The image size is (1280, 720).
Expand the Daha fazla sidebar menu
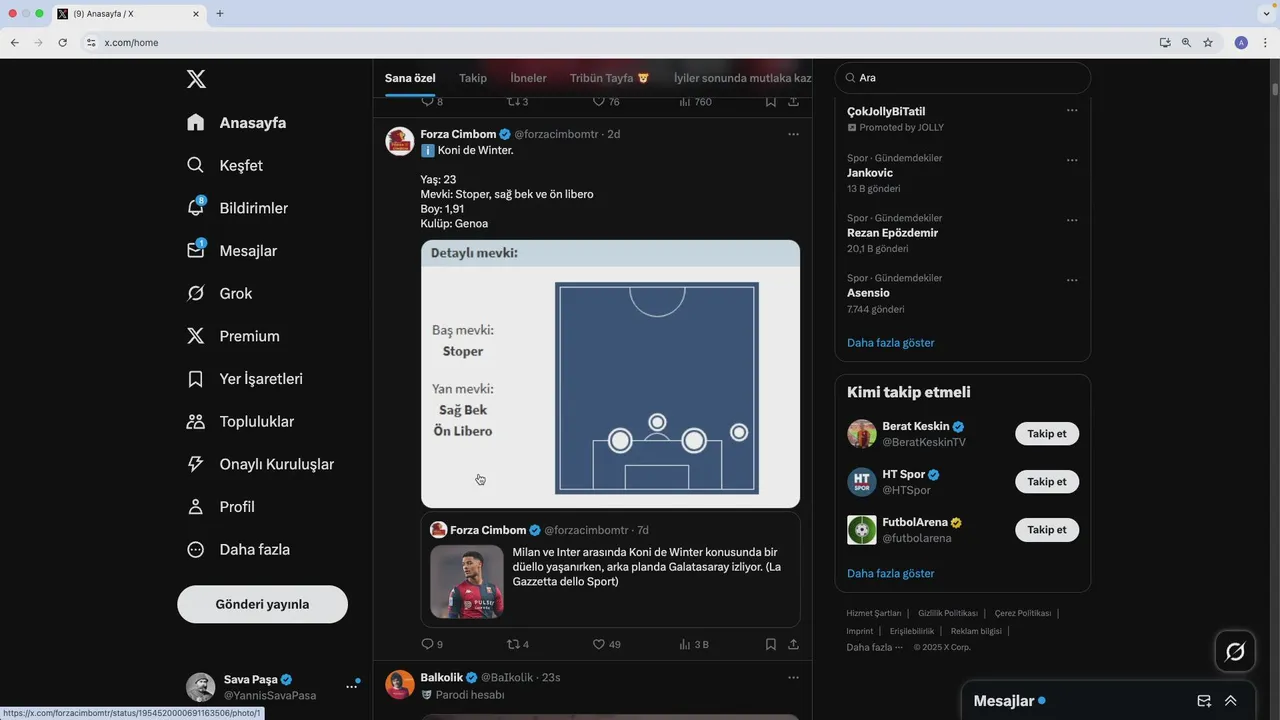[x=238, y=549]
